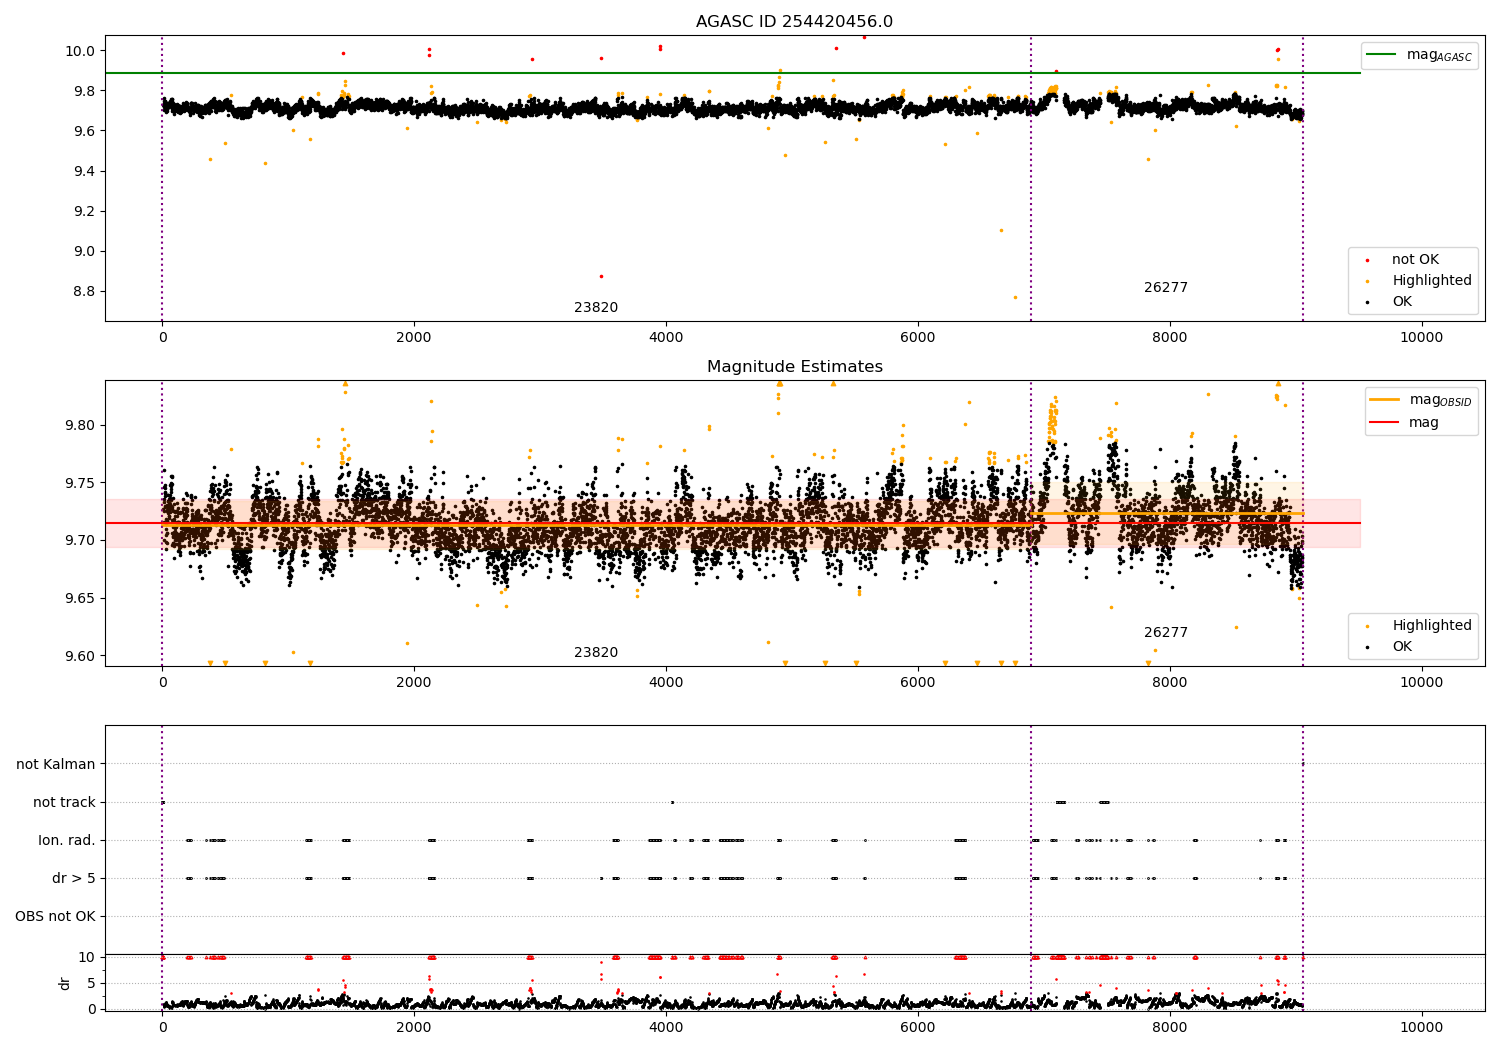The height and width of the screenshot is (1050, 1500).
Task: Click the '10.0' y-axis tick in top plot
Action: tap(82, 51)
